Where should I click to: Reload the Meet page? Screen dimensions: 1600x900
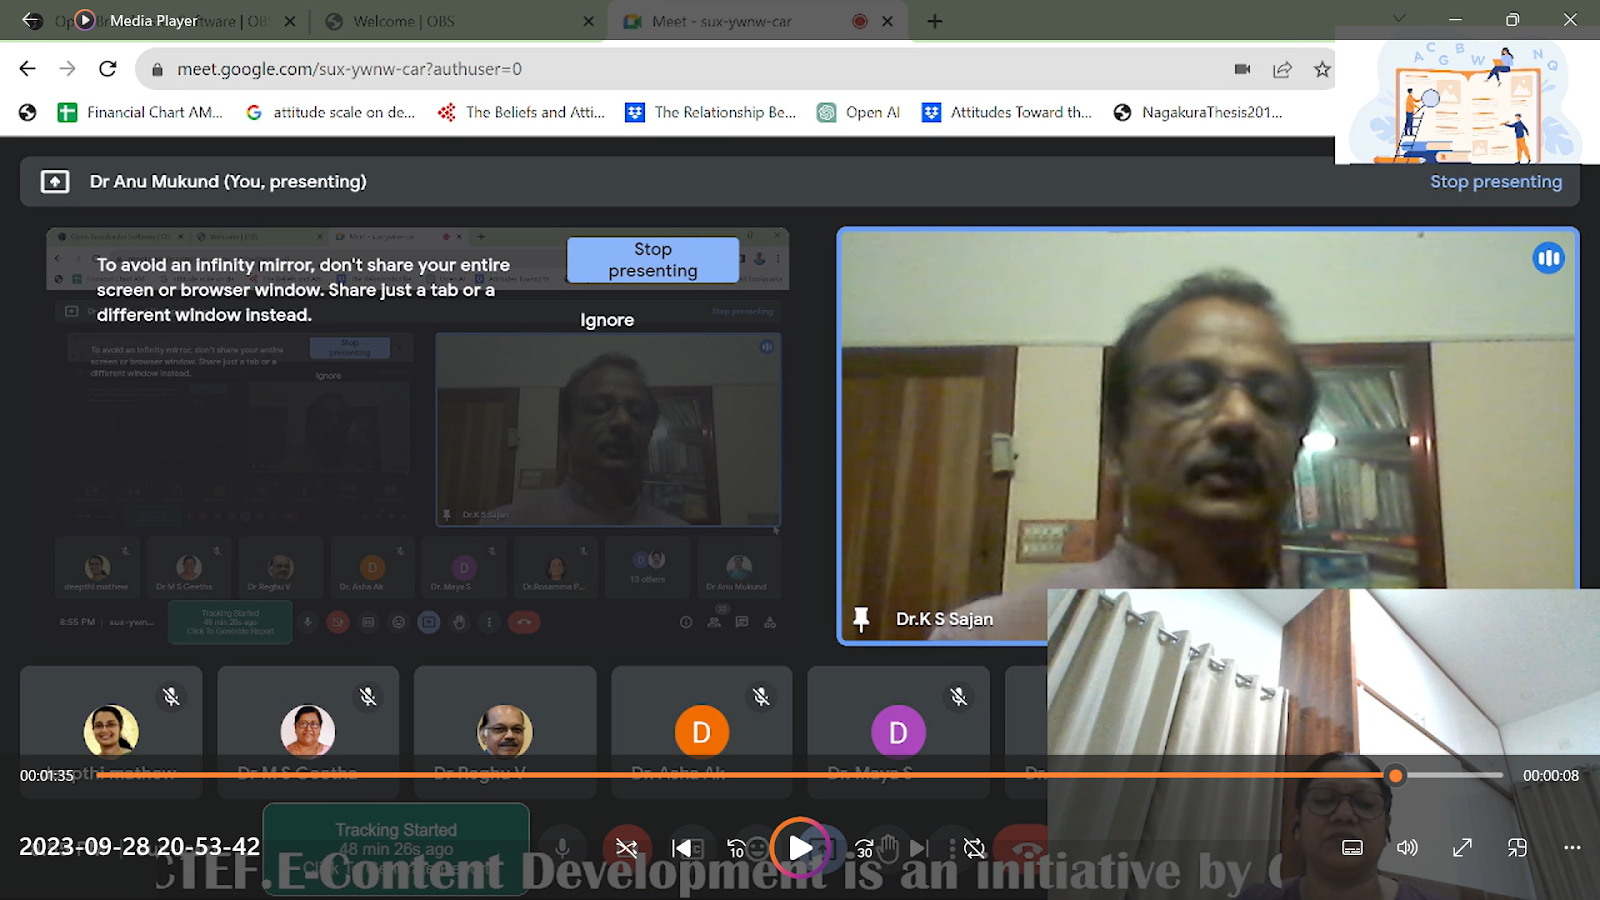[x=108, y=68]
